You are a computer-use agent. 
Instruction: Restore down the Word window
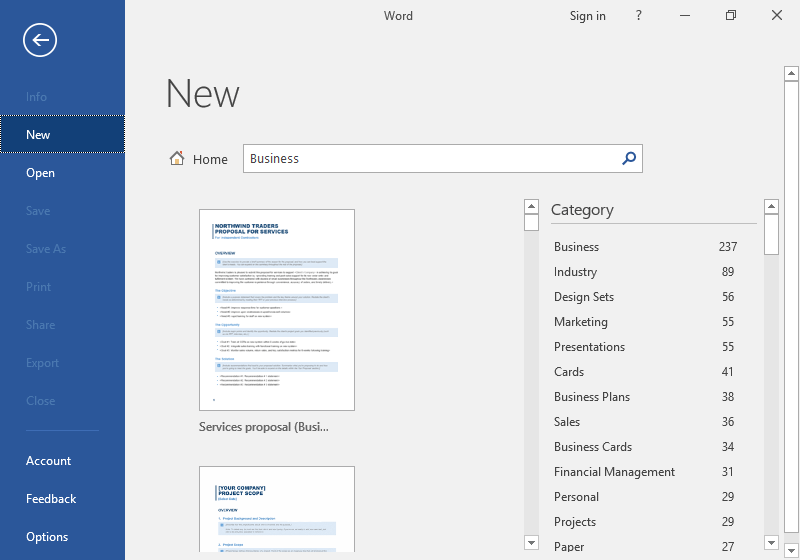731,15
